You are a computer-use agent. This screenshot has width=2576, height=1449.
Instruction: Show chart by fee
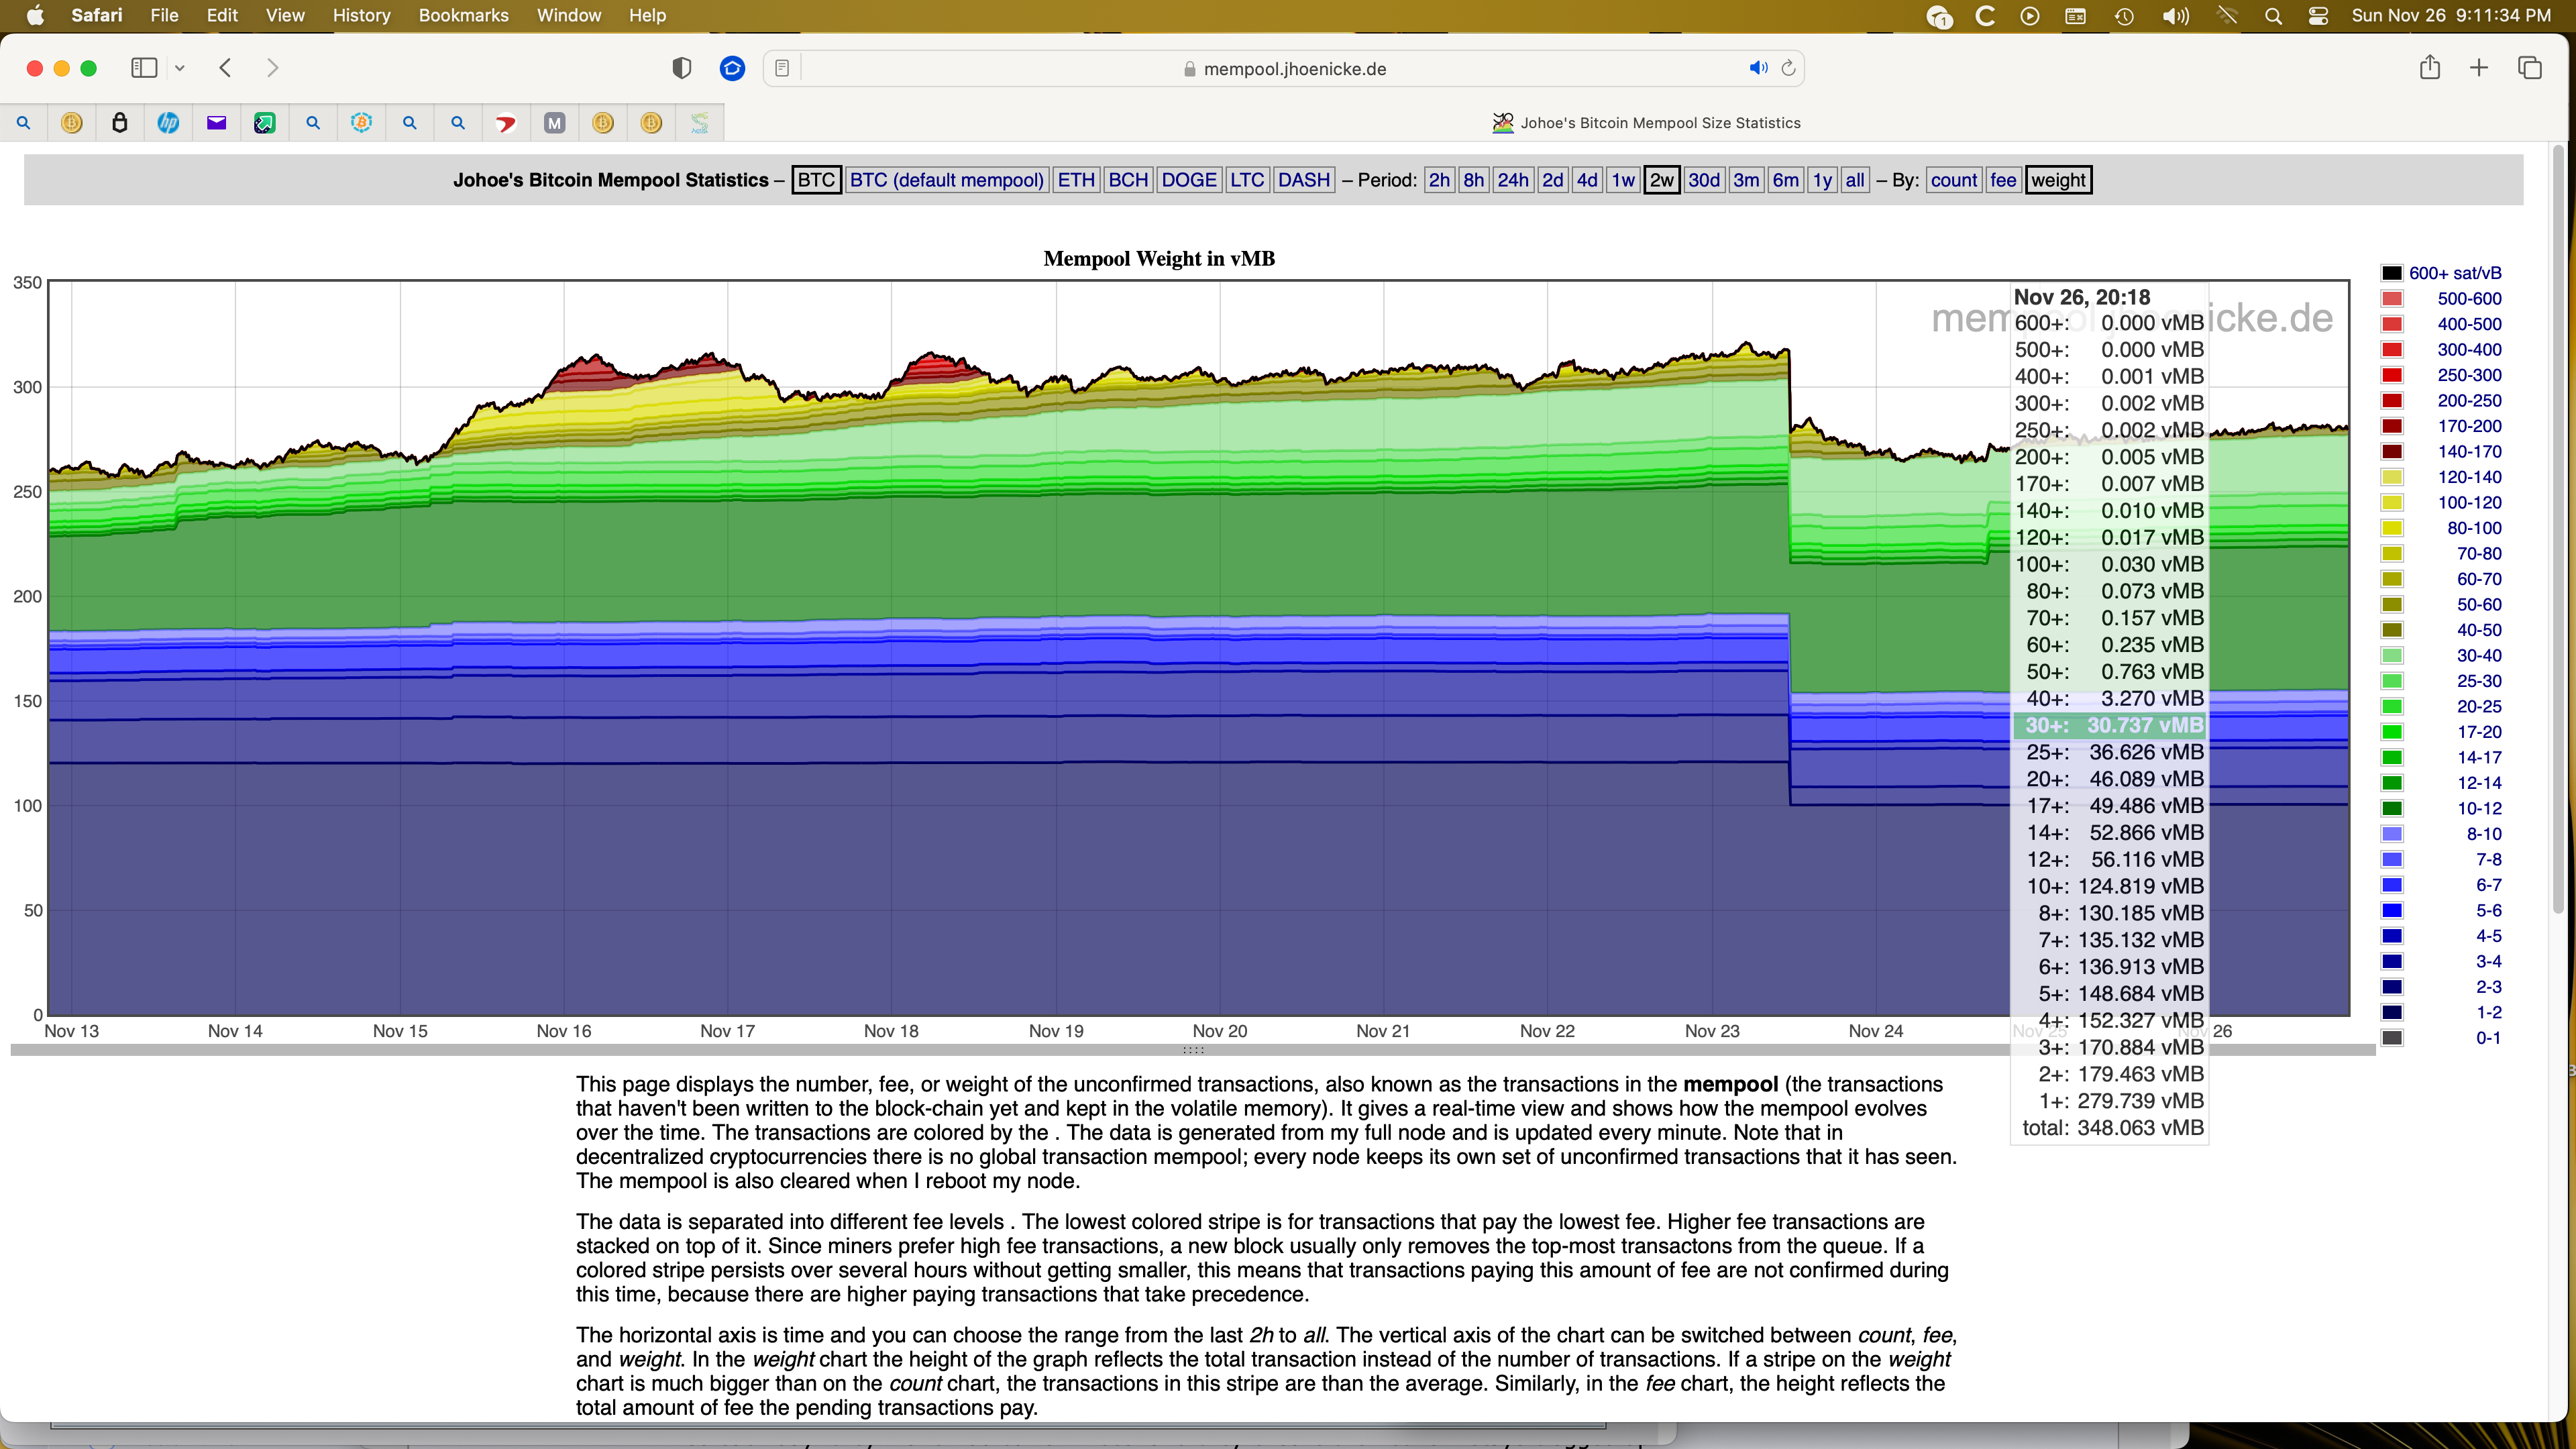point(2003,180)
